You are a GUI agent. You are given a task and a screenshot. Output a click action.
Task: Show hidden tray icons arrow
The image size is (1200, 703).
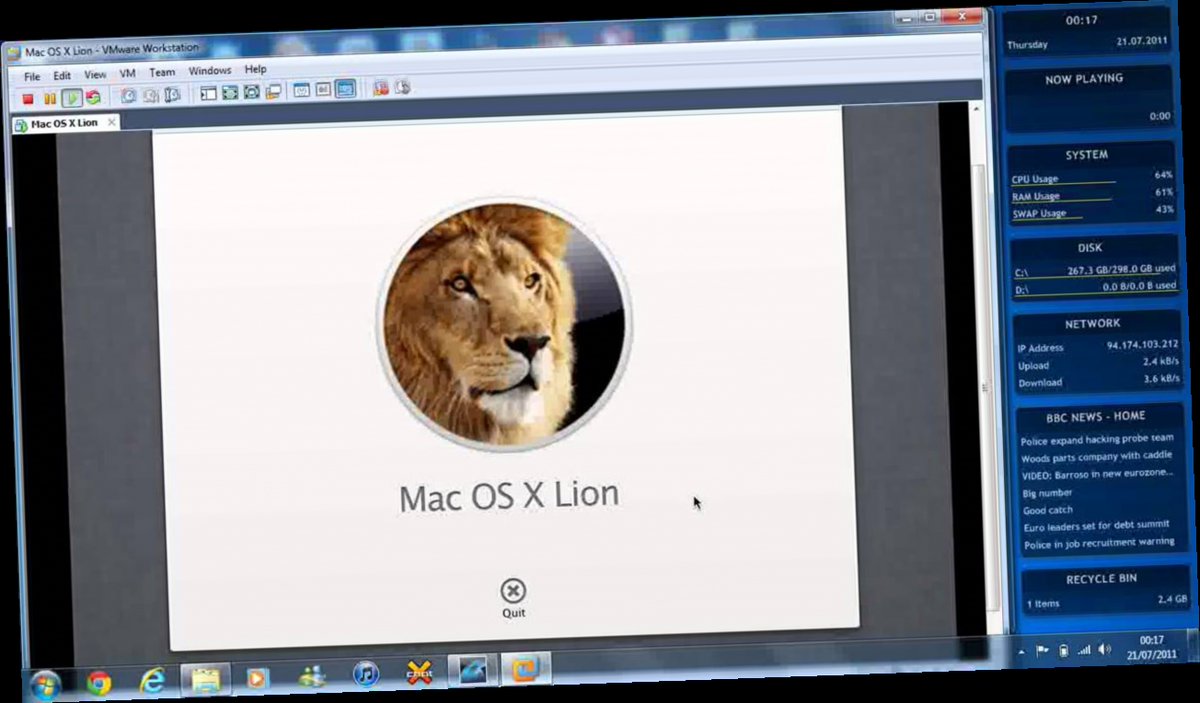tap(1021, 652)
